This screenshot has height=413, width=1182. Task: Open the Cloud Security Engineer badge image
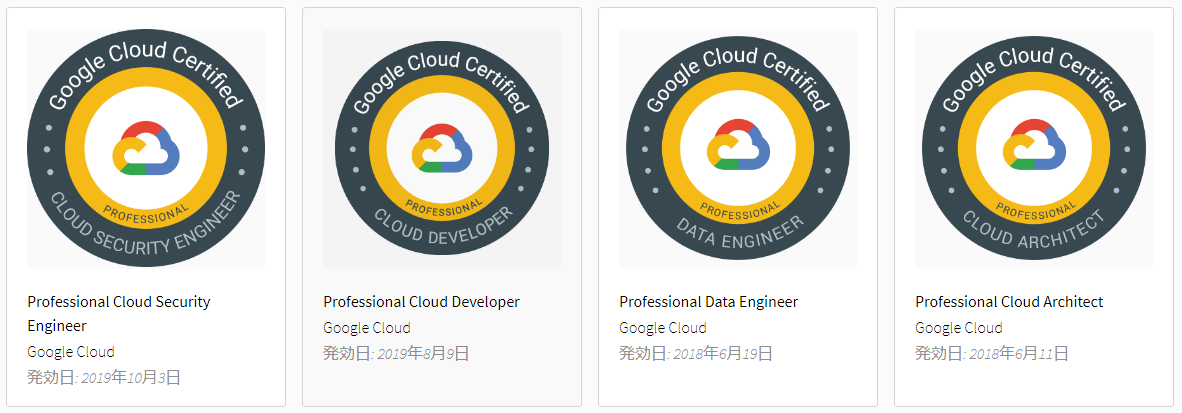click(x=146, y=149)
